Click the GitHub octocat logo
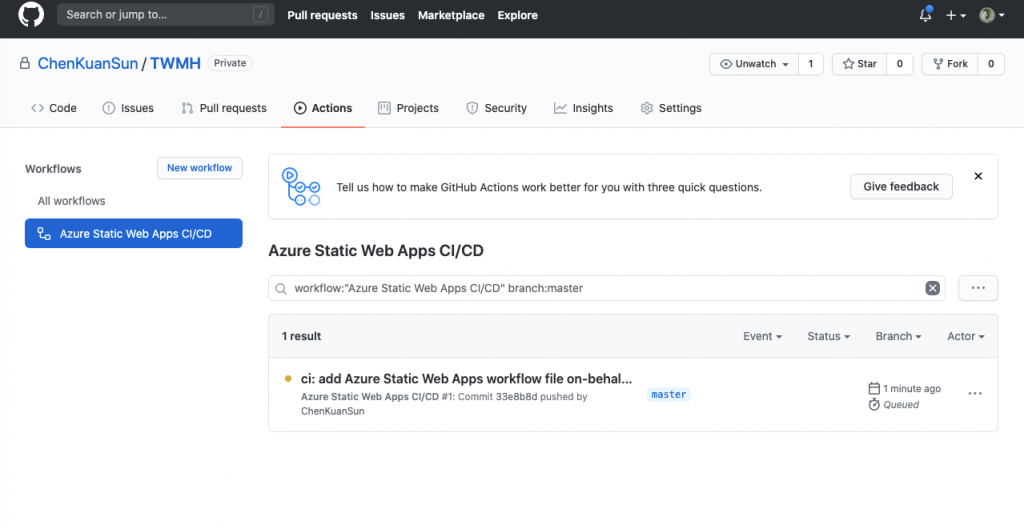 click(x=31, y=15)
